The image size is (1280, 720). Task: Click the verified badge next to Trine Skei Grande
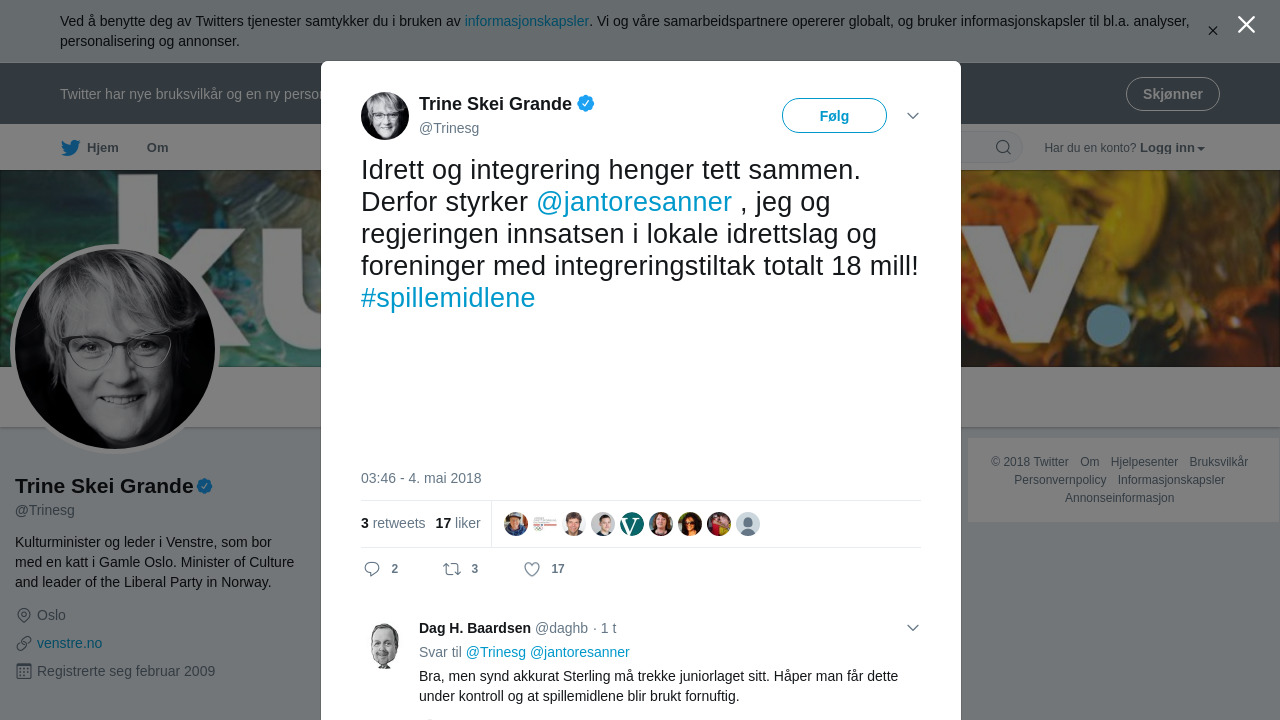click(586, 103)
